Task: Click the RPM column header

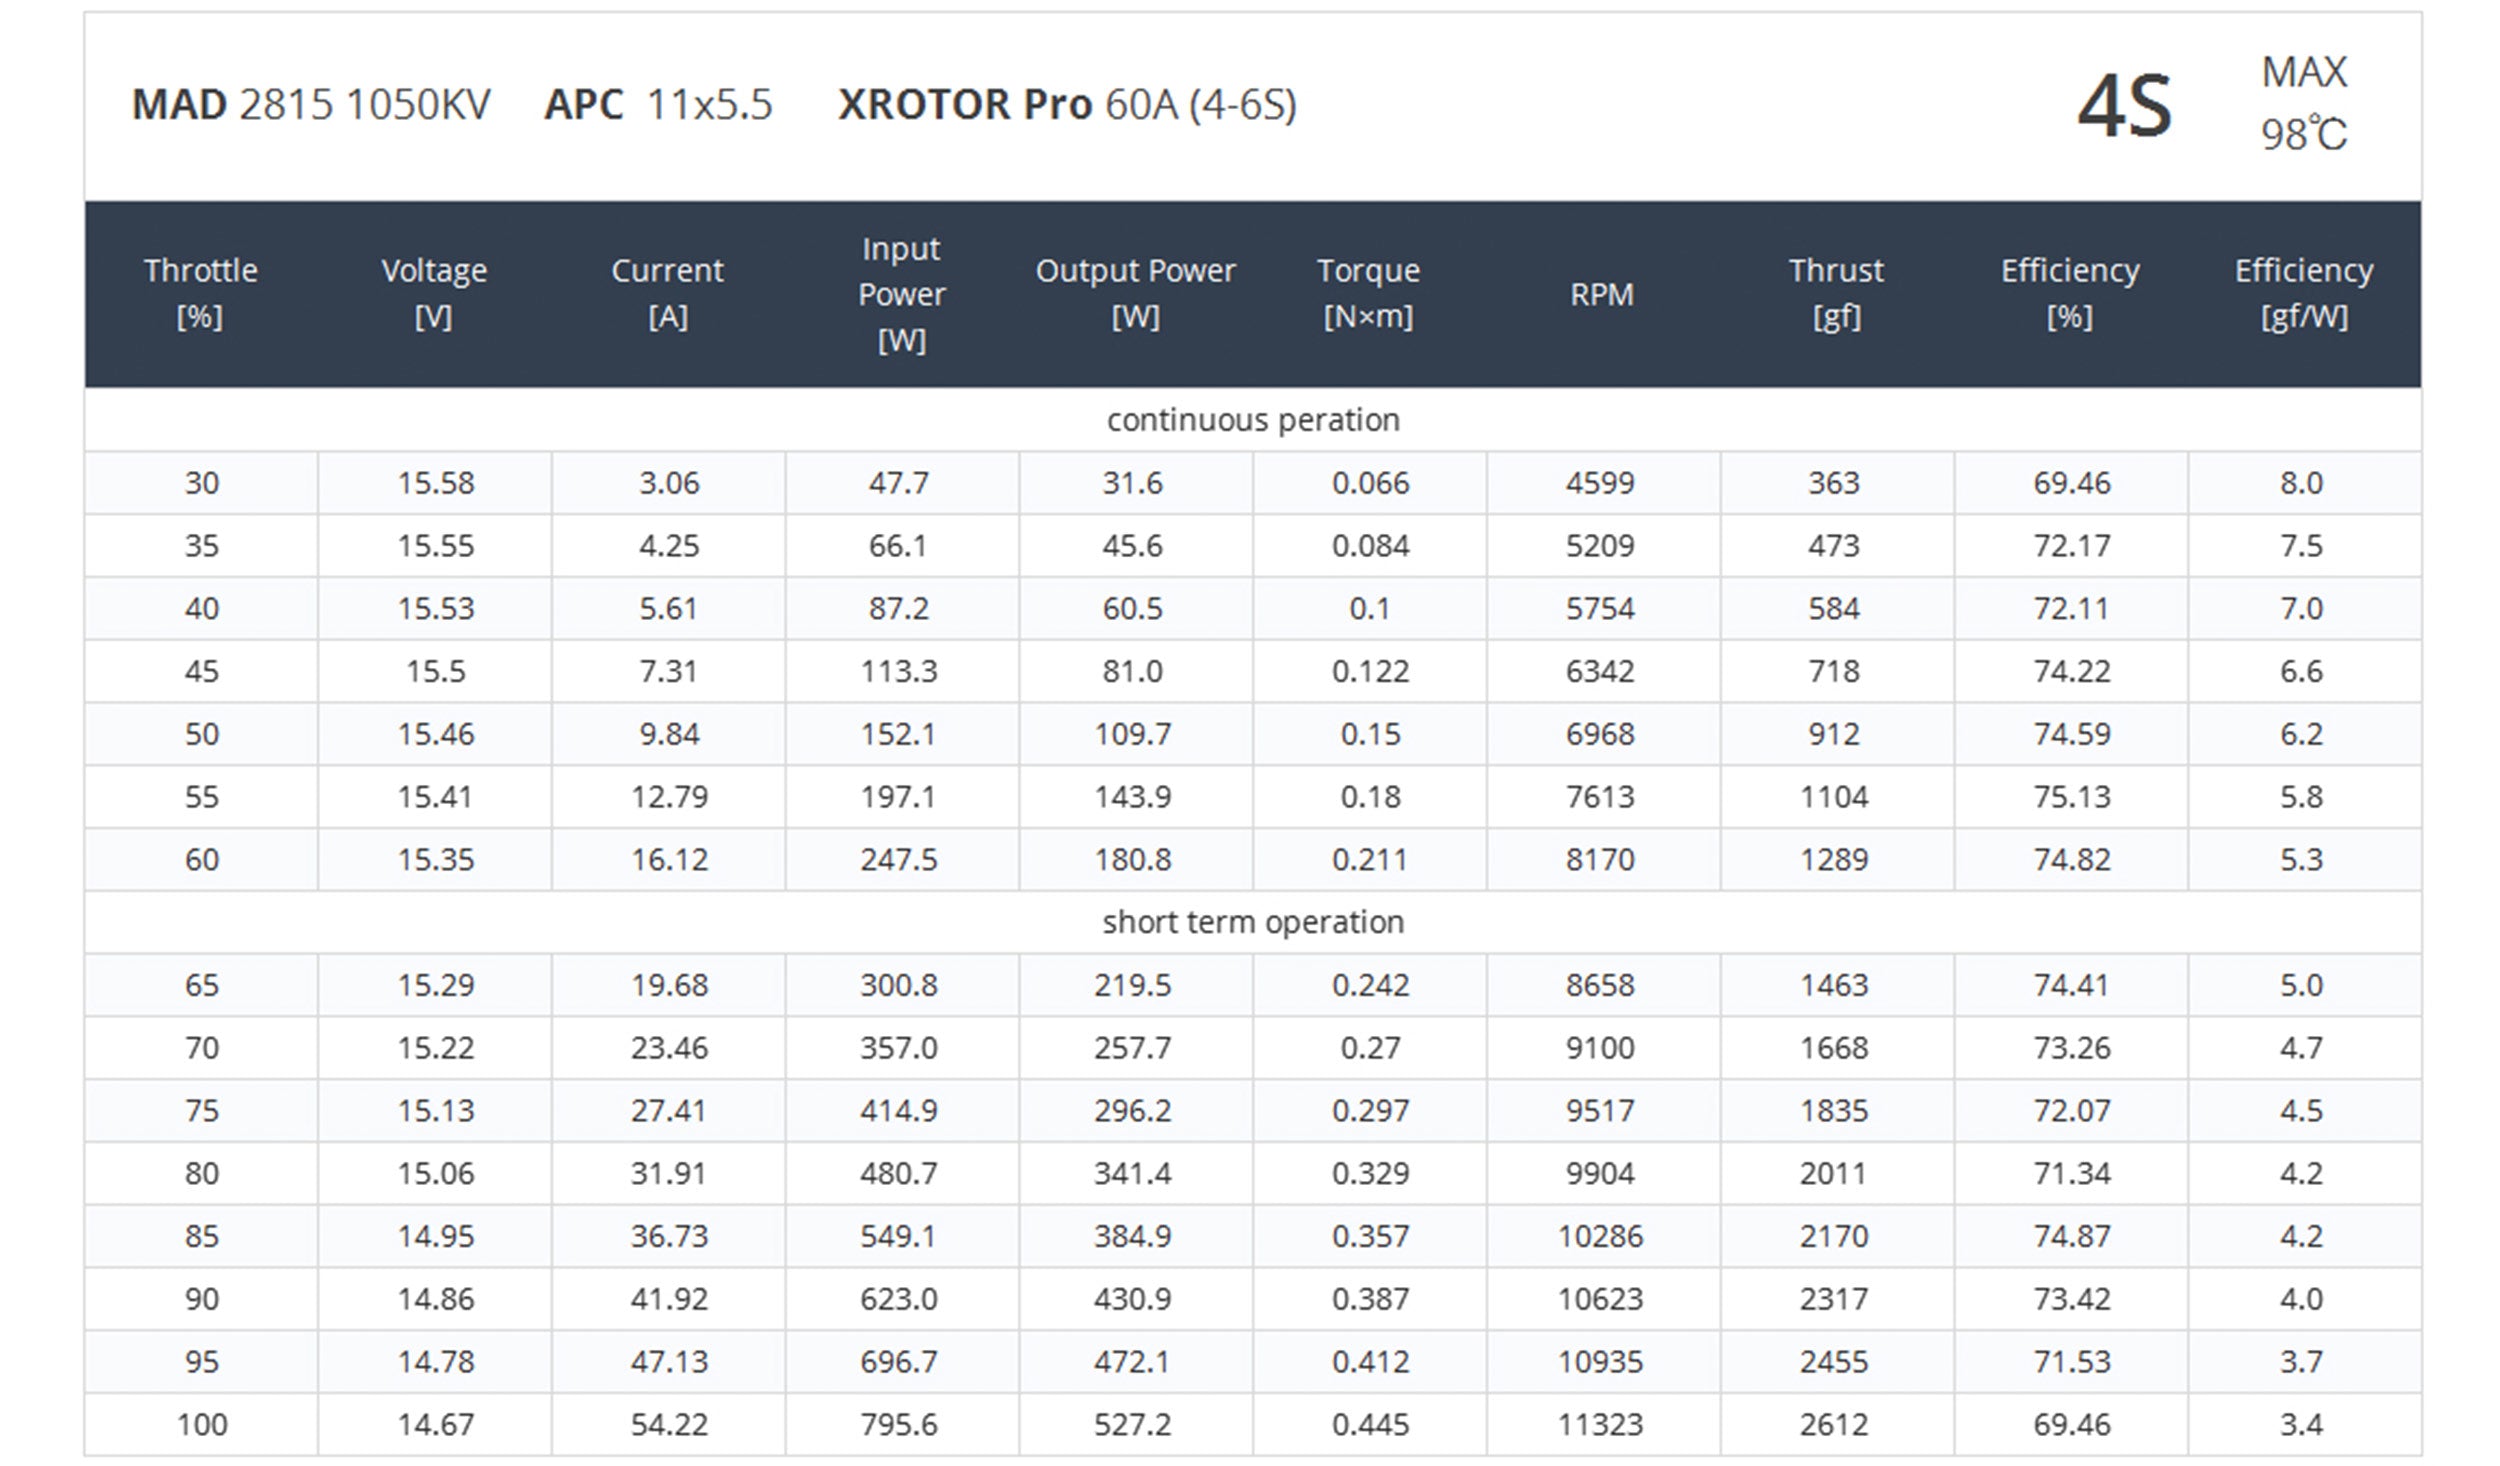Action: [1601, 294]
